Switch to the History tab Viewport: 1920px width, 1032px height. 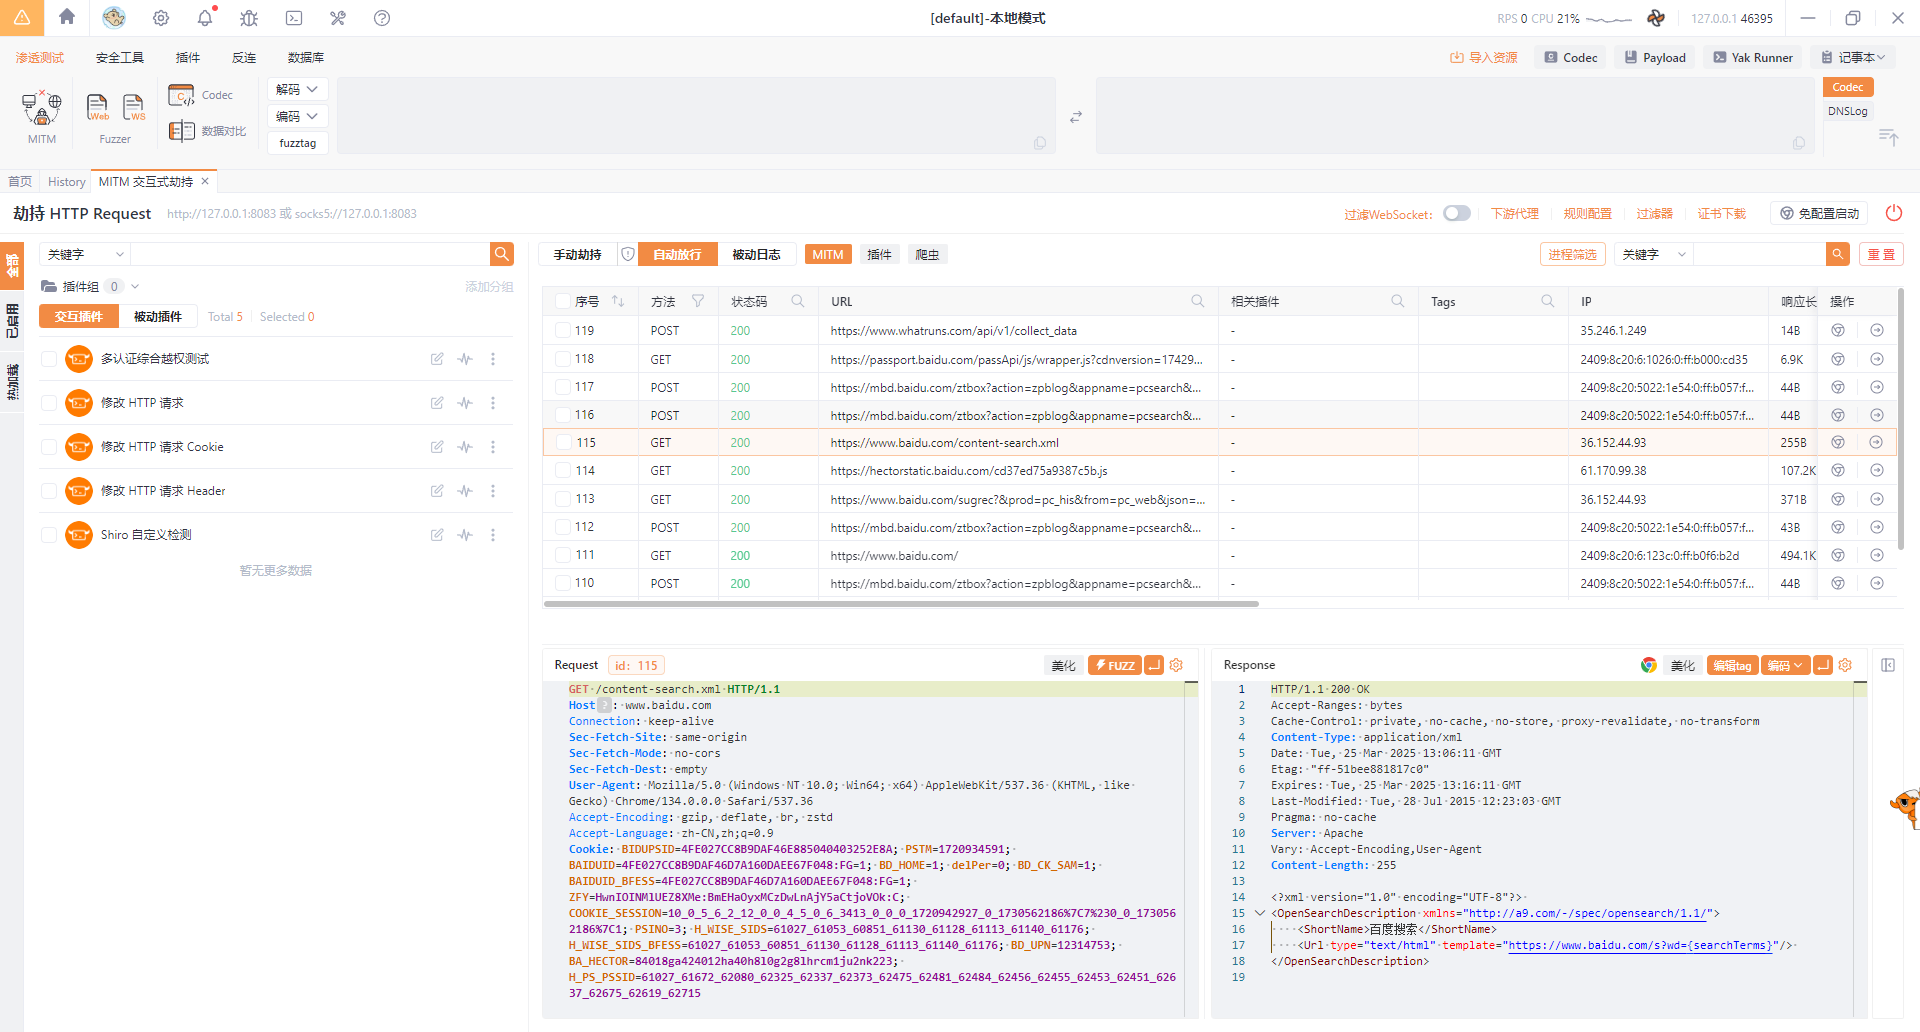click(67, 182)
